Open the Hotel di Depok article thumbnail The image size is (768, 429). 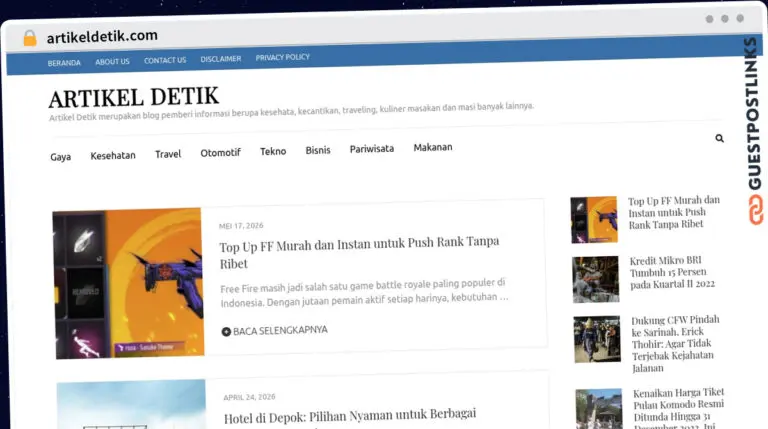(x=131, y=404)
